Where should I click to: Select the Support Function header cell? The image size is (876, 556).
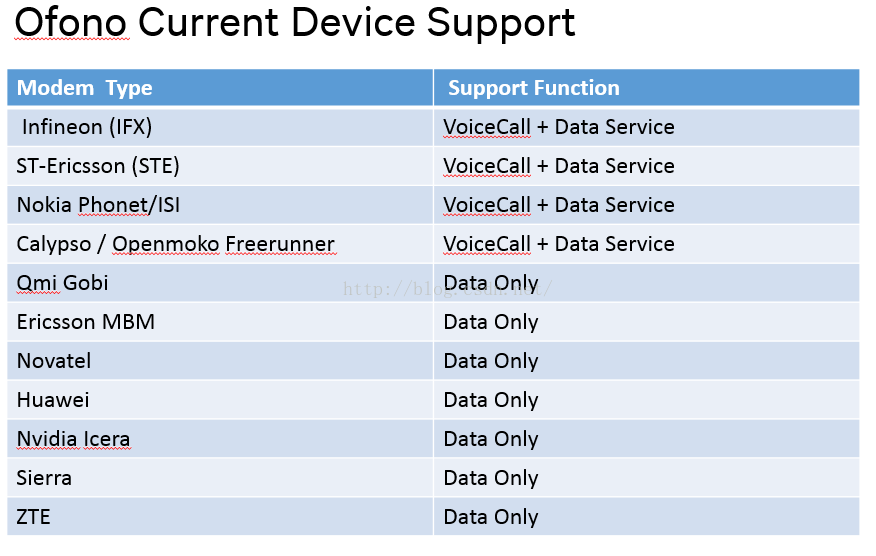pos(646,88)
